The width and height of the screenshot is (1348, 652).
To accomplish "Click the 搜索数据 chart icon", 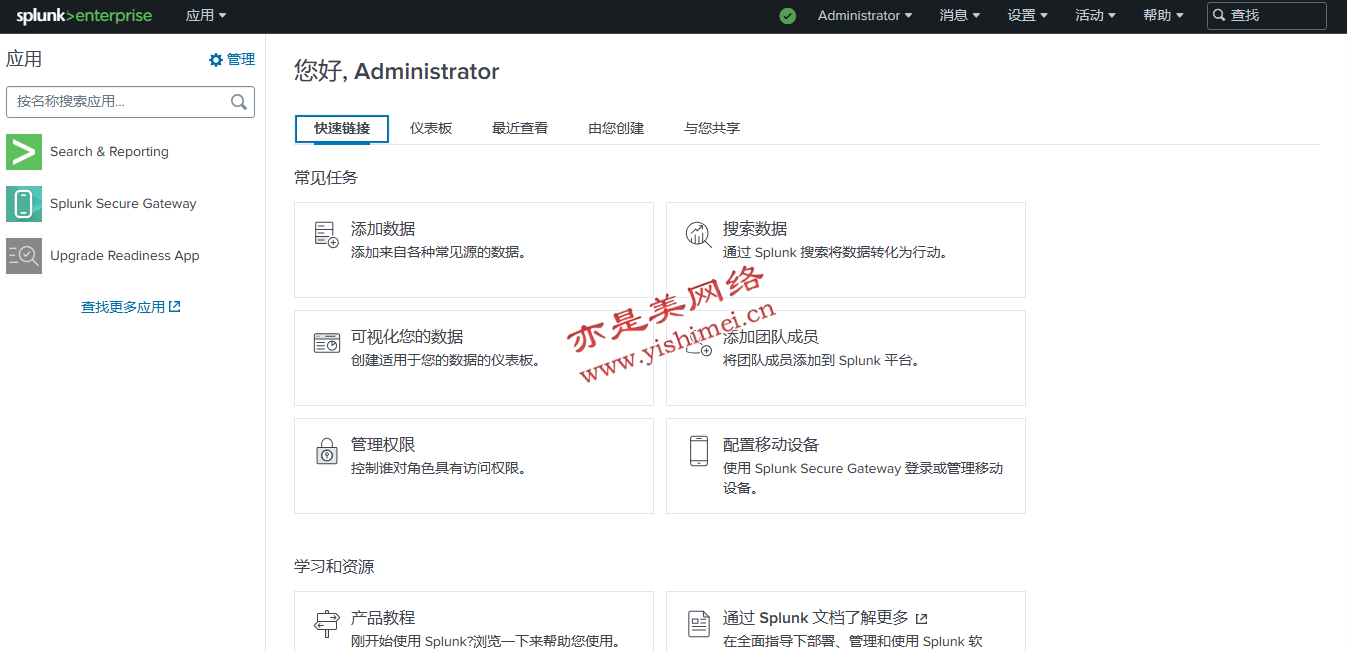I will pyautogui.click(x=698, y=235).
